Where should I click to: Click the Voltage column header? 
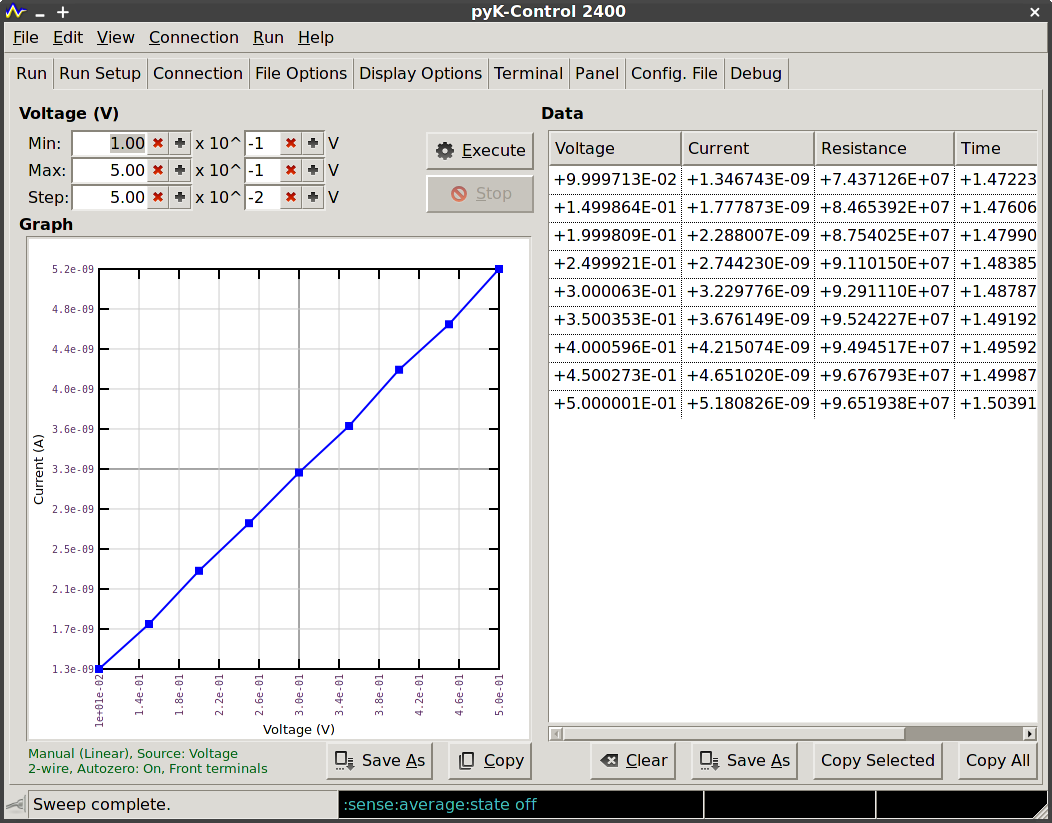tap(615, 148)
